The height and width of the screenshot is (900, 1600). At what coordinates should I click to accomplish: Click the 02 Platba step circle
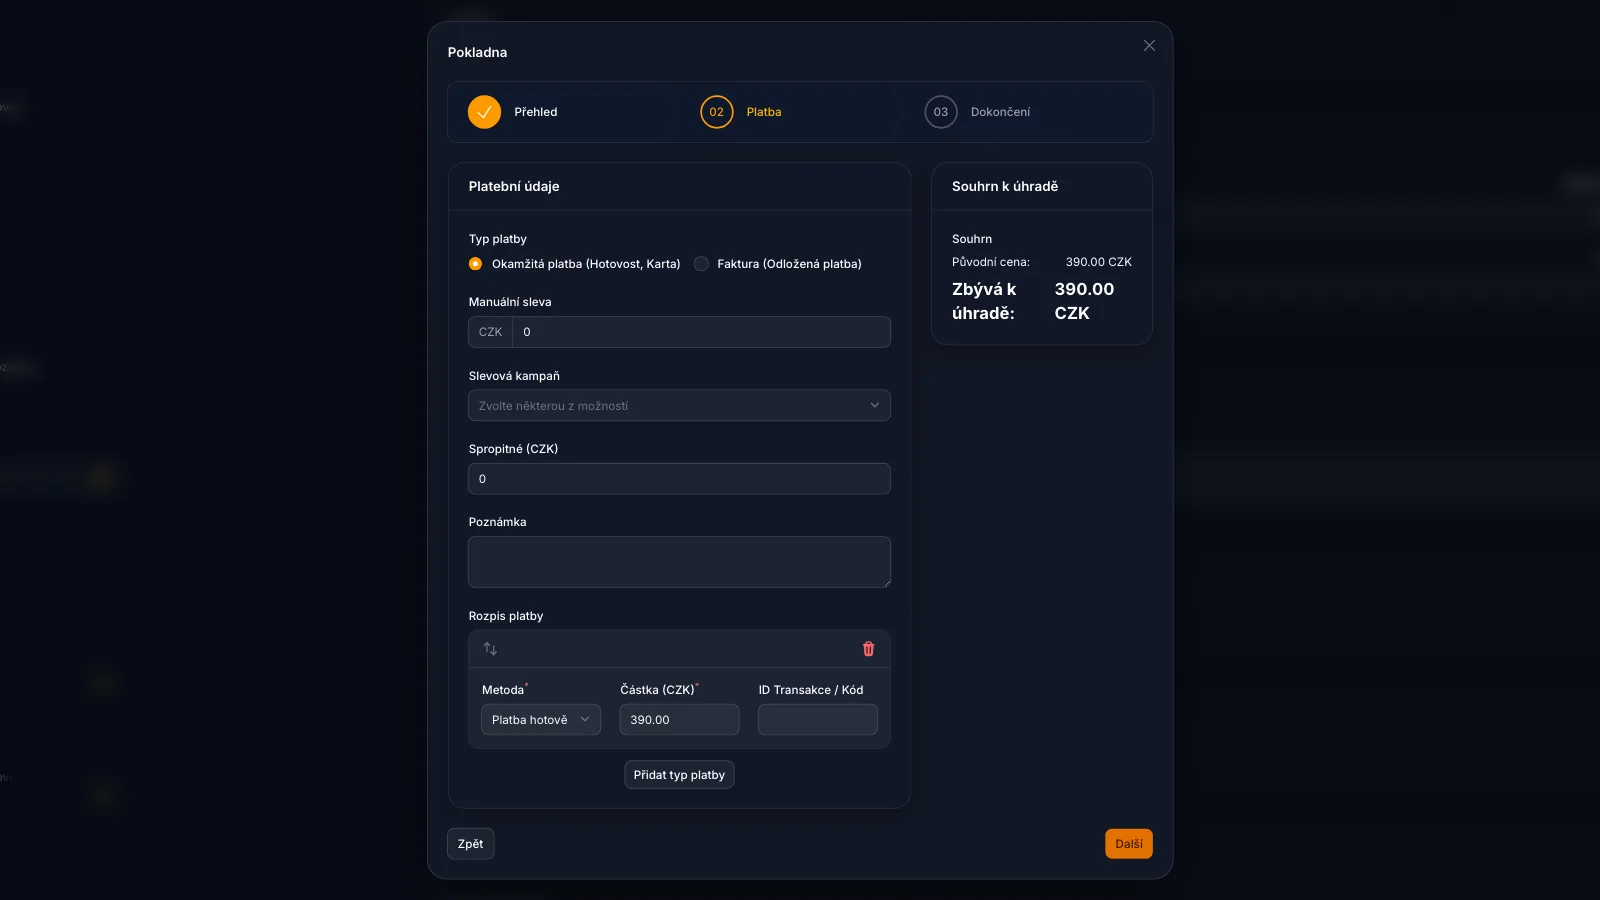pos(717,112)
